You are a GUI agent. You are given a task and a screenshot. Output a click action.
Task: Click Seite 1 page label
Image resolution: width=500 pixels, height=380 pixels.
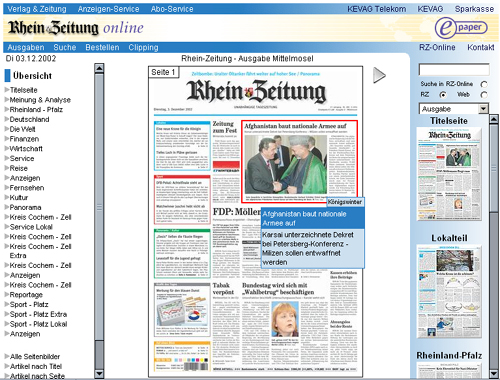163,72
